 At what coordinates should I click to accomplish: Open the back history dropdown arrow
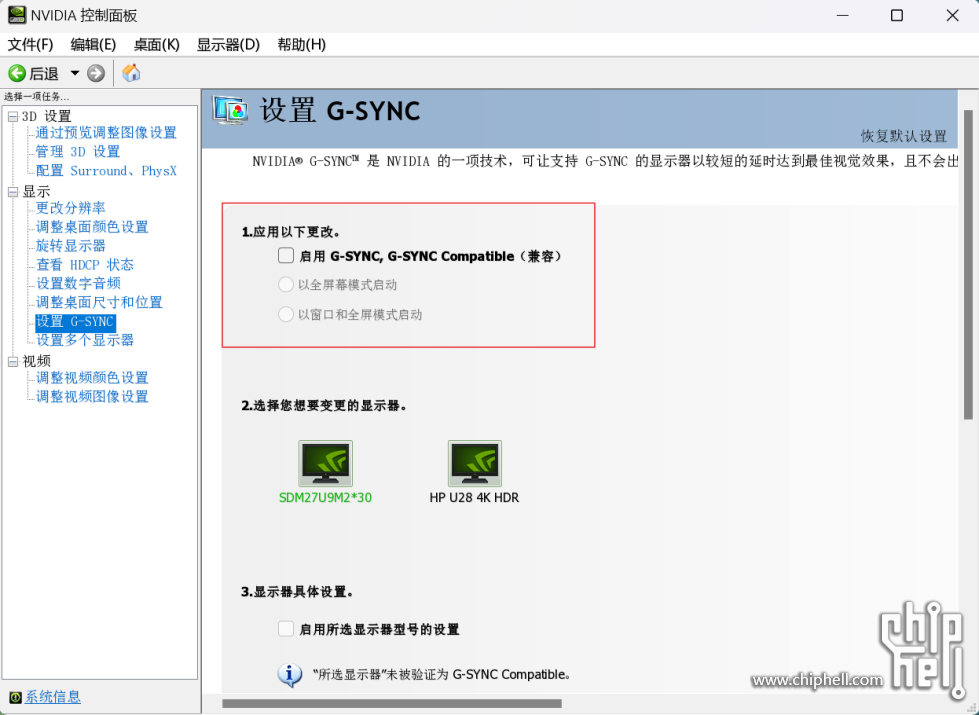(74, 74)
